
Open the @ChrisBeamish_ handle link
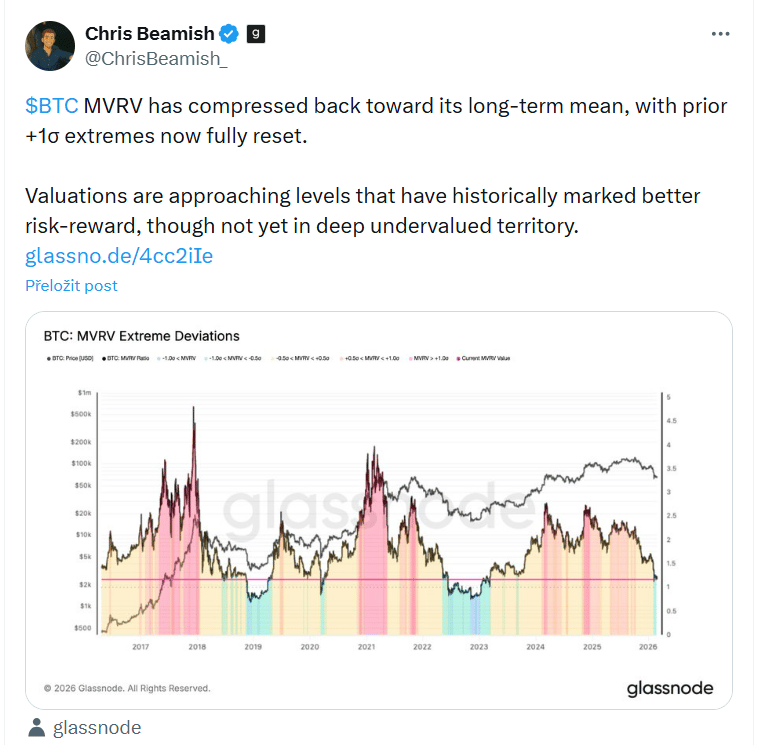click(157, 59)
